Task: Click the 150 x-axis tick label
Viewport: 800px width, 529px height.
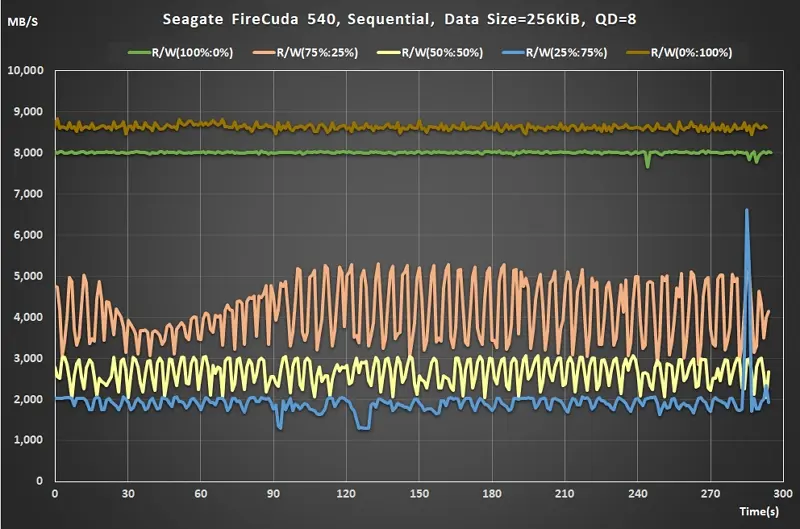Action: point(419,494)
